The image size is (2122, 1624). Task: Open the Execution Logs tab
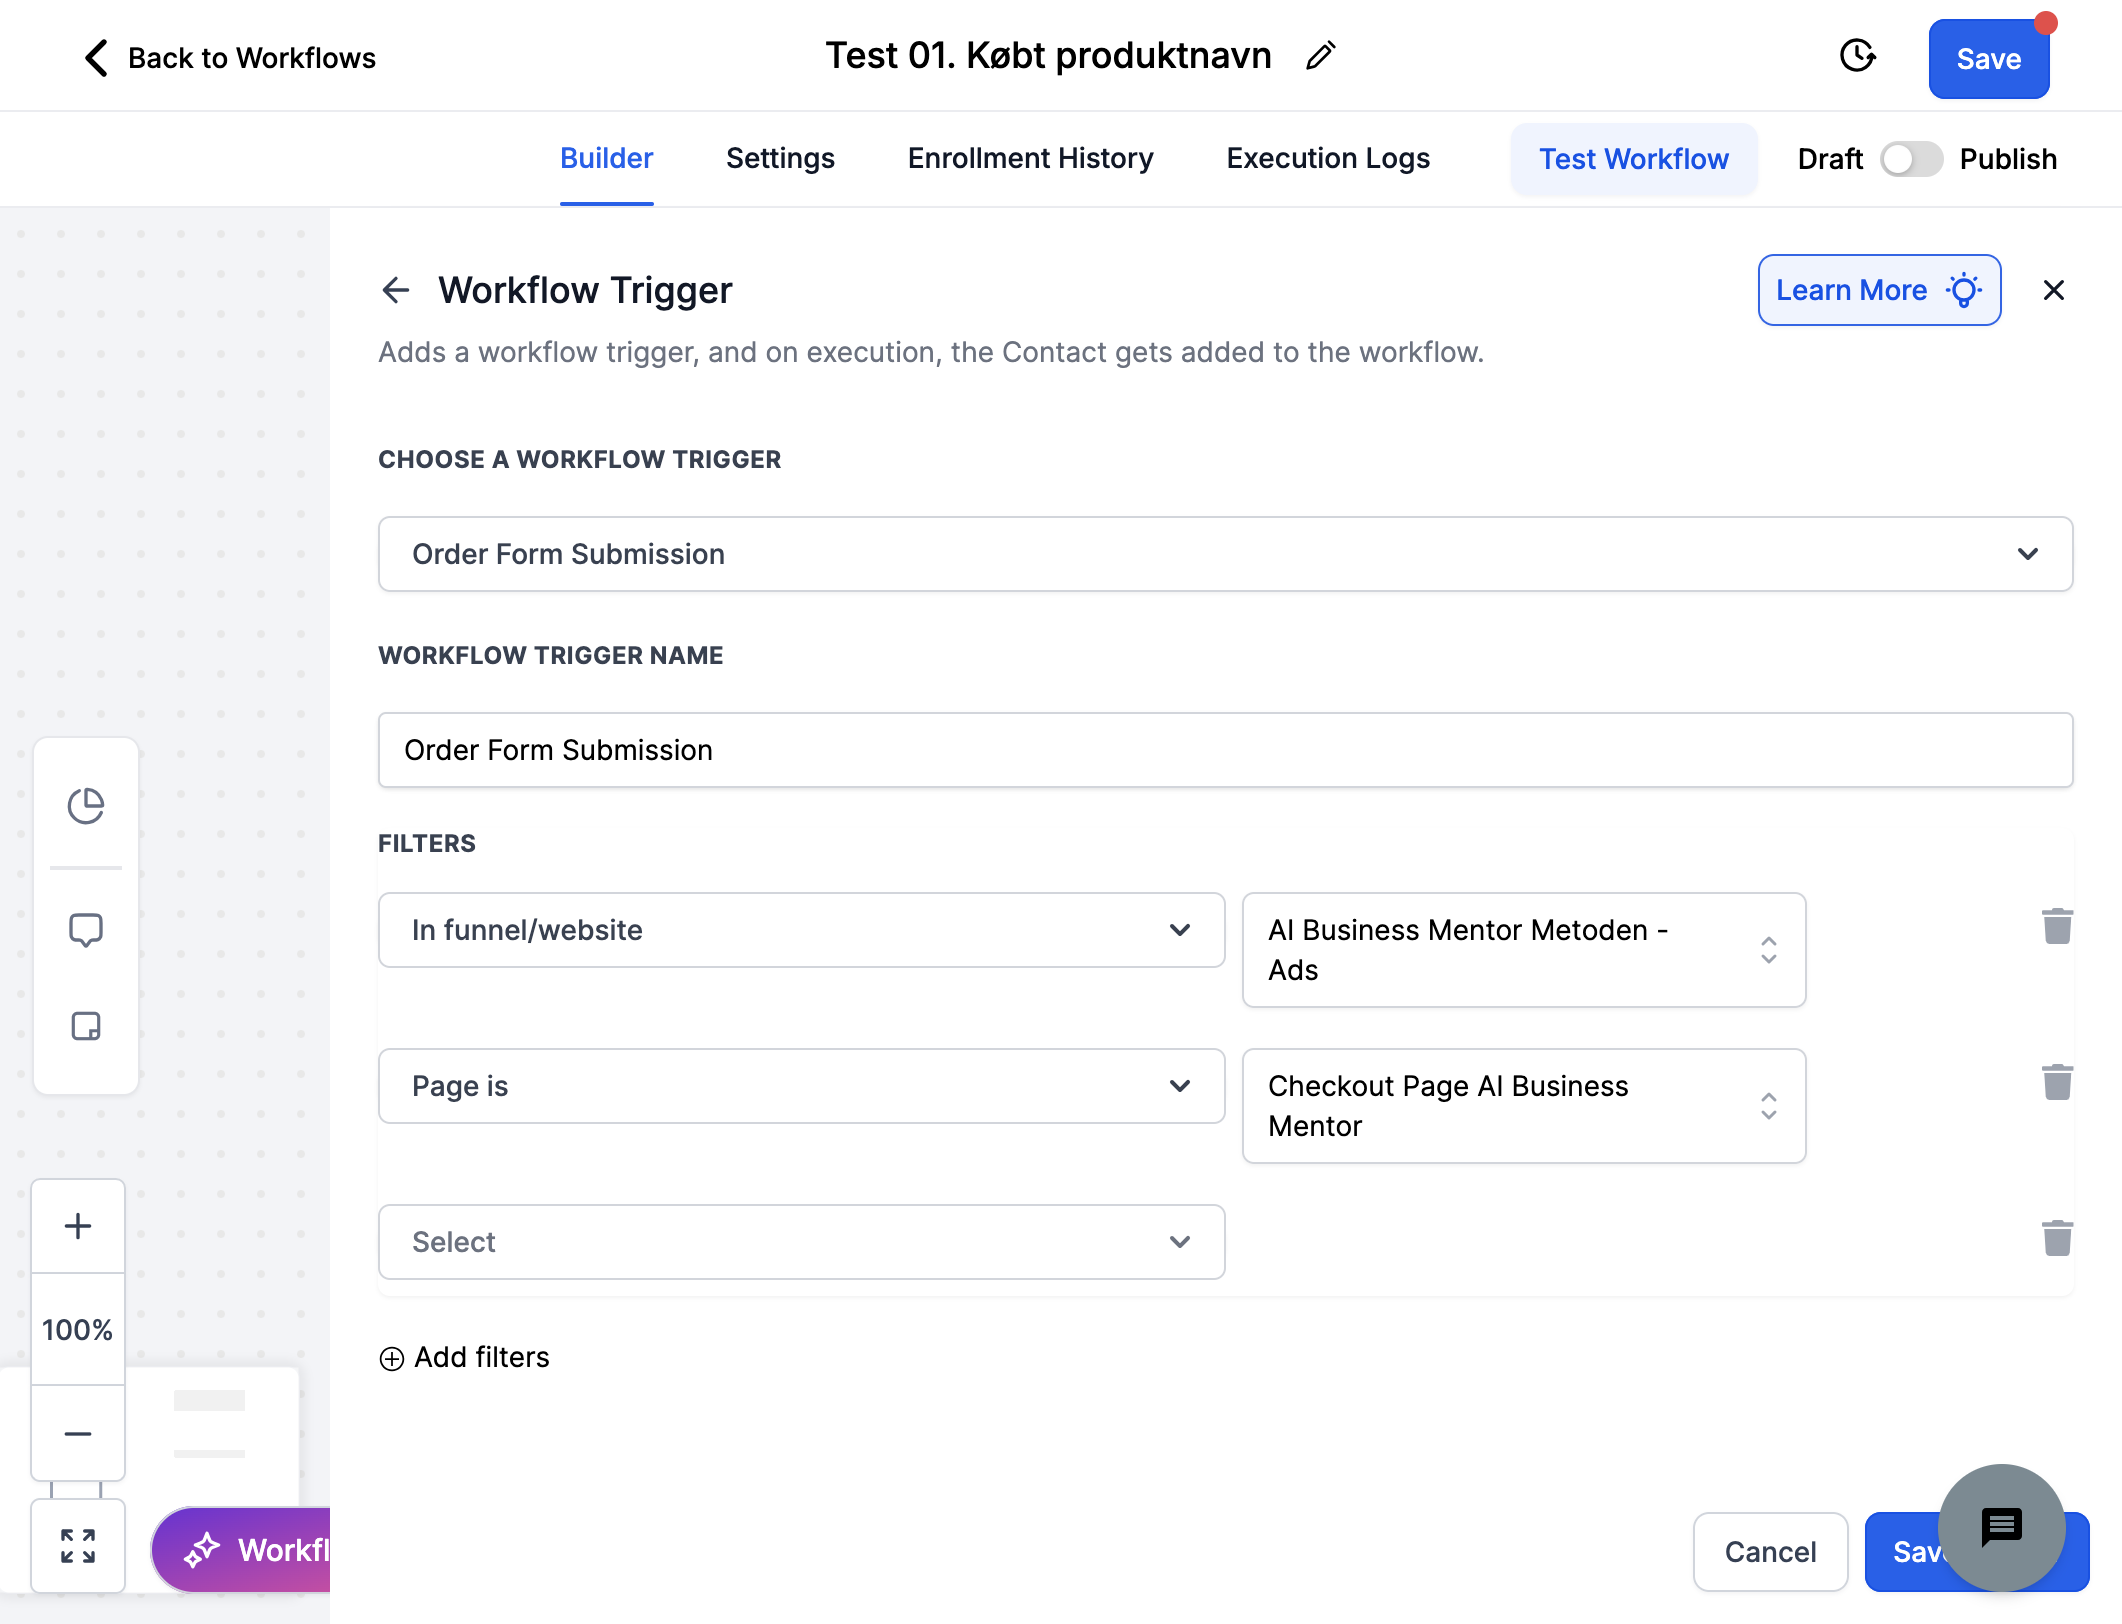pos(1328,159)
